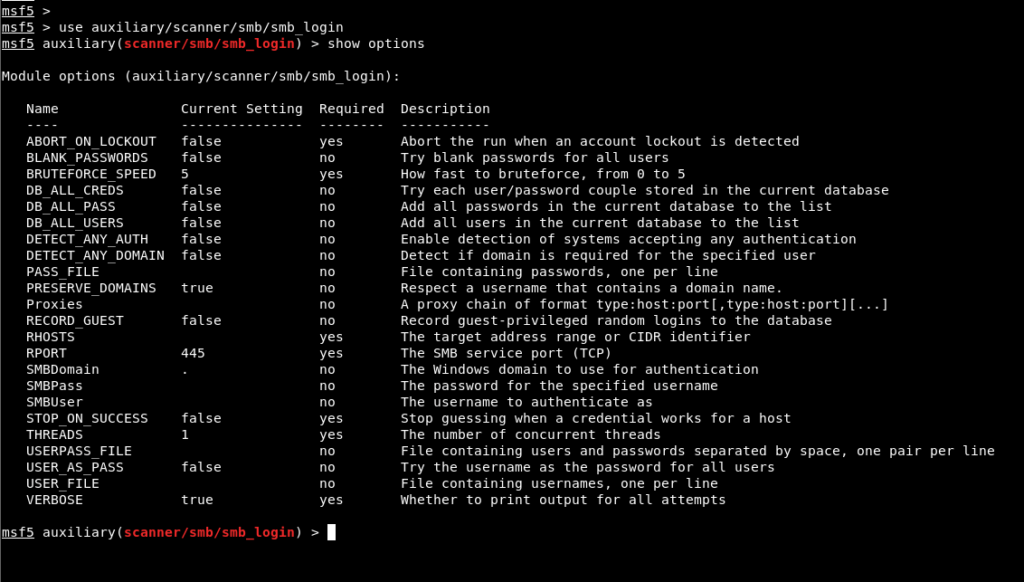Image resolution: width=1024 pixels, height=582 pixels.
Task: Click the Required column header
Action: tap(351, 108)
